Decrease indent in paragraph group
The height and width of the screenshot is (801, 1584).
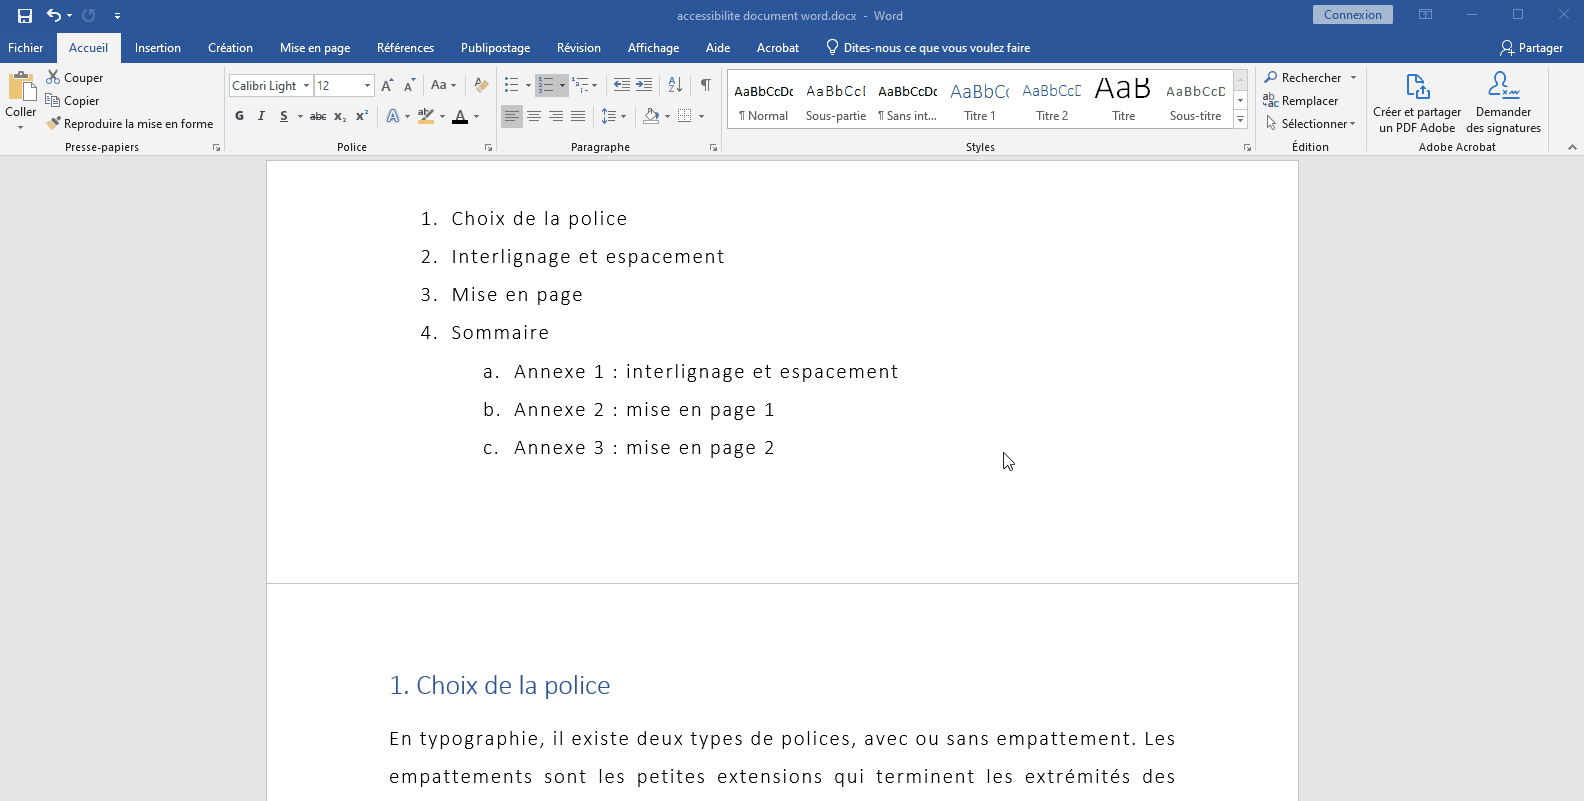tap(621, 86)
